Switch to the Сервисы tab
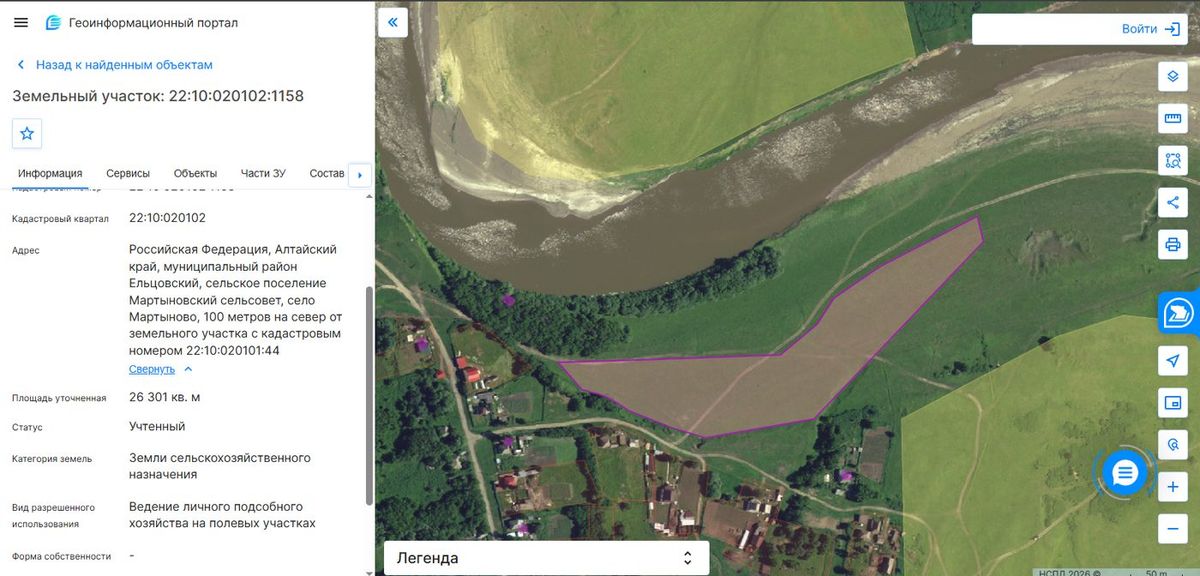 [x=128, y=173]
